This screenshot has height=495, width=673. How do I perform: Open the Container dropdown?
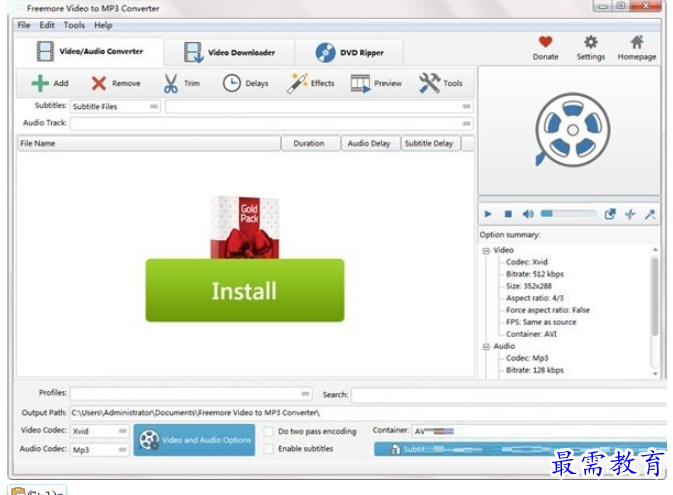(540, 431)
